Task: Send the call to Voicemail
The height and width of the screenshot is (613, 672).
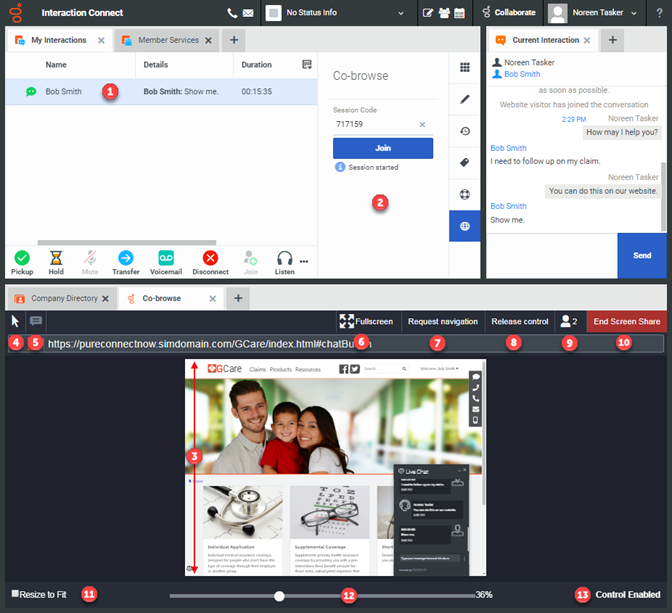Action: (166, 257)
